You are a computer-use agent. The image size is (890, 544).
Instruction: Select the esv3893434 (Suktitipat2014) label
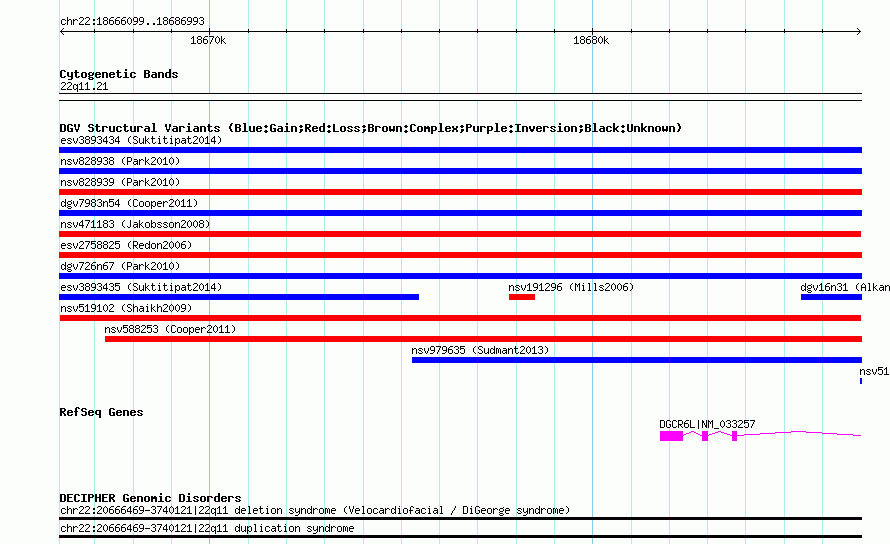(x=141, y=140)
